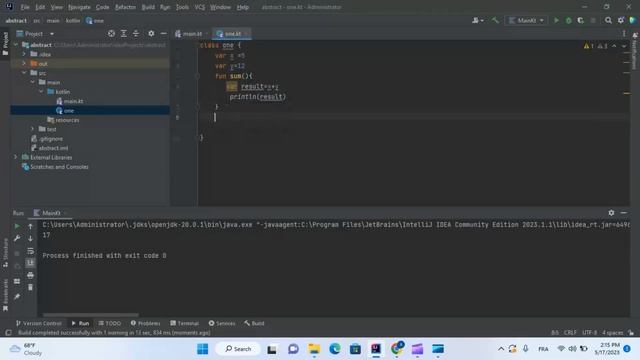Open Version Control tool window
Viewport: 640px width, 360px height.
(38, 323)
